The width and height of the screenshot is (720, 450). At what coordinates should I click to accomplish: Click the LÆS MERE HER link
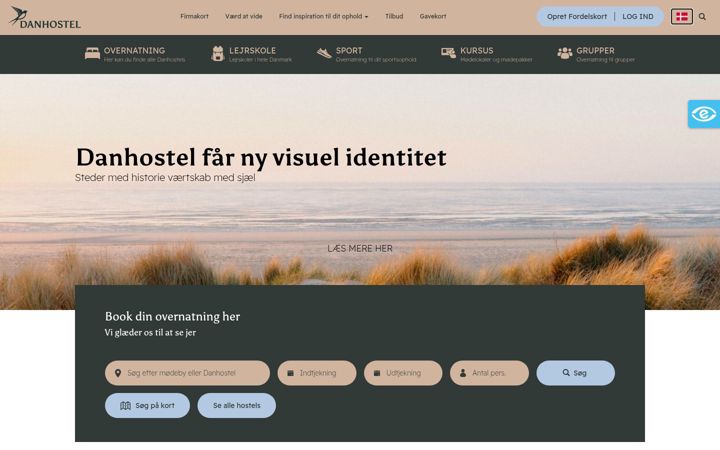(x=360, y=248)
